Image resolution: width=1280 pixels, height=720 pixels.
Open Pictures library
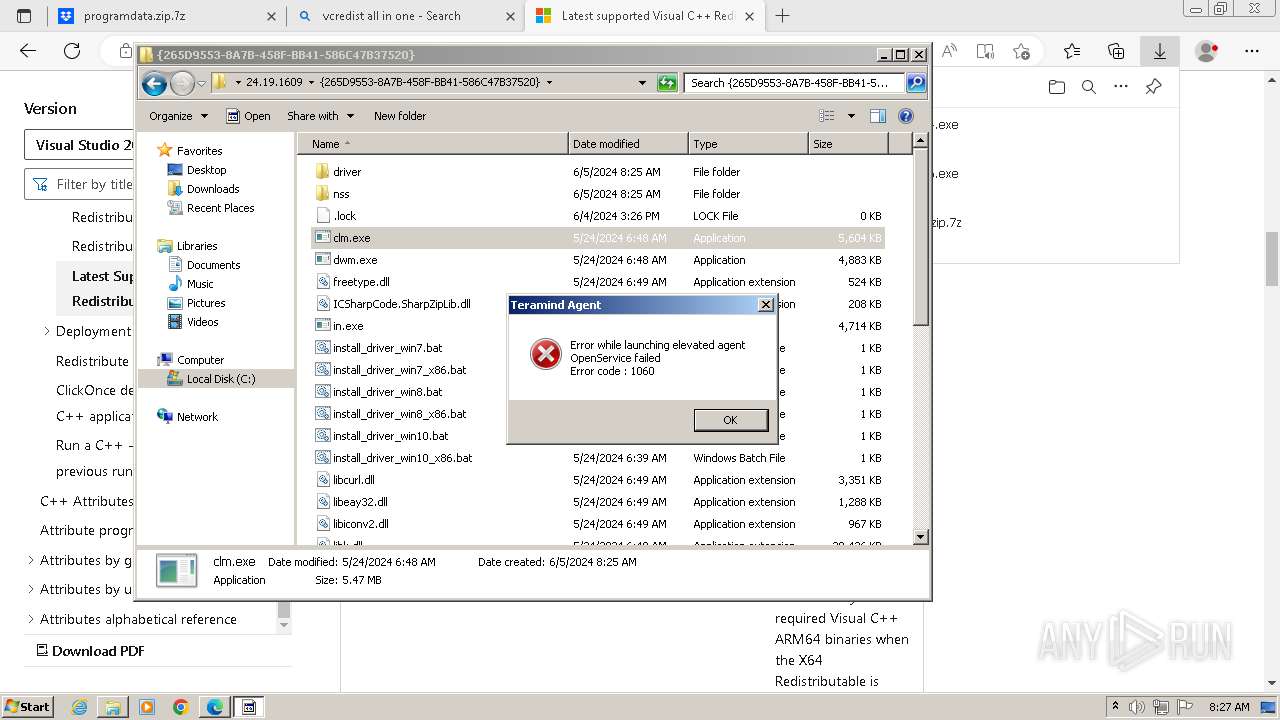click(x=206, y=303)
